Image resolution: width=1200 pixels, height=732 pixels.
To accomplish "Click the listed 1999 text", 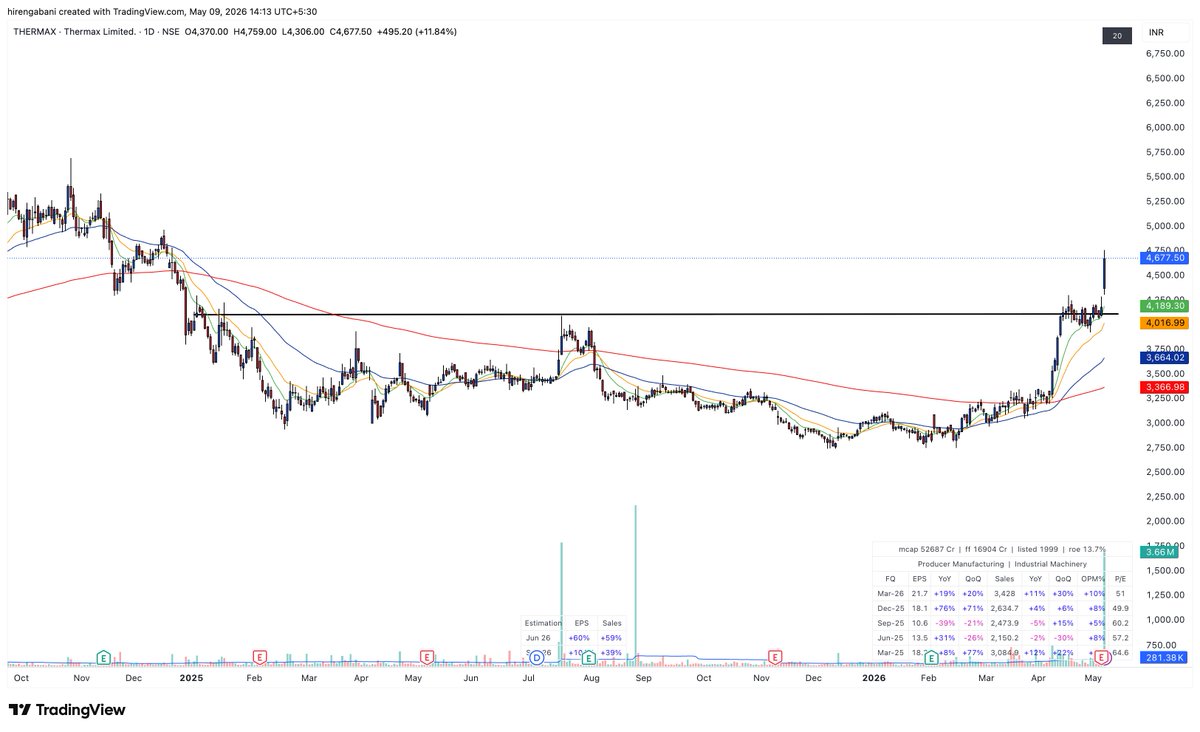I will (1036, 549).
